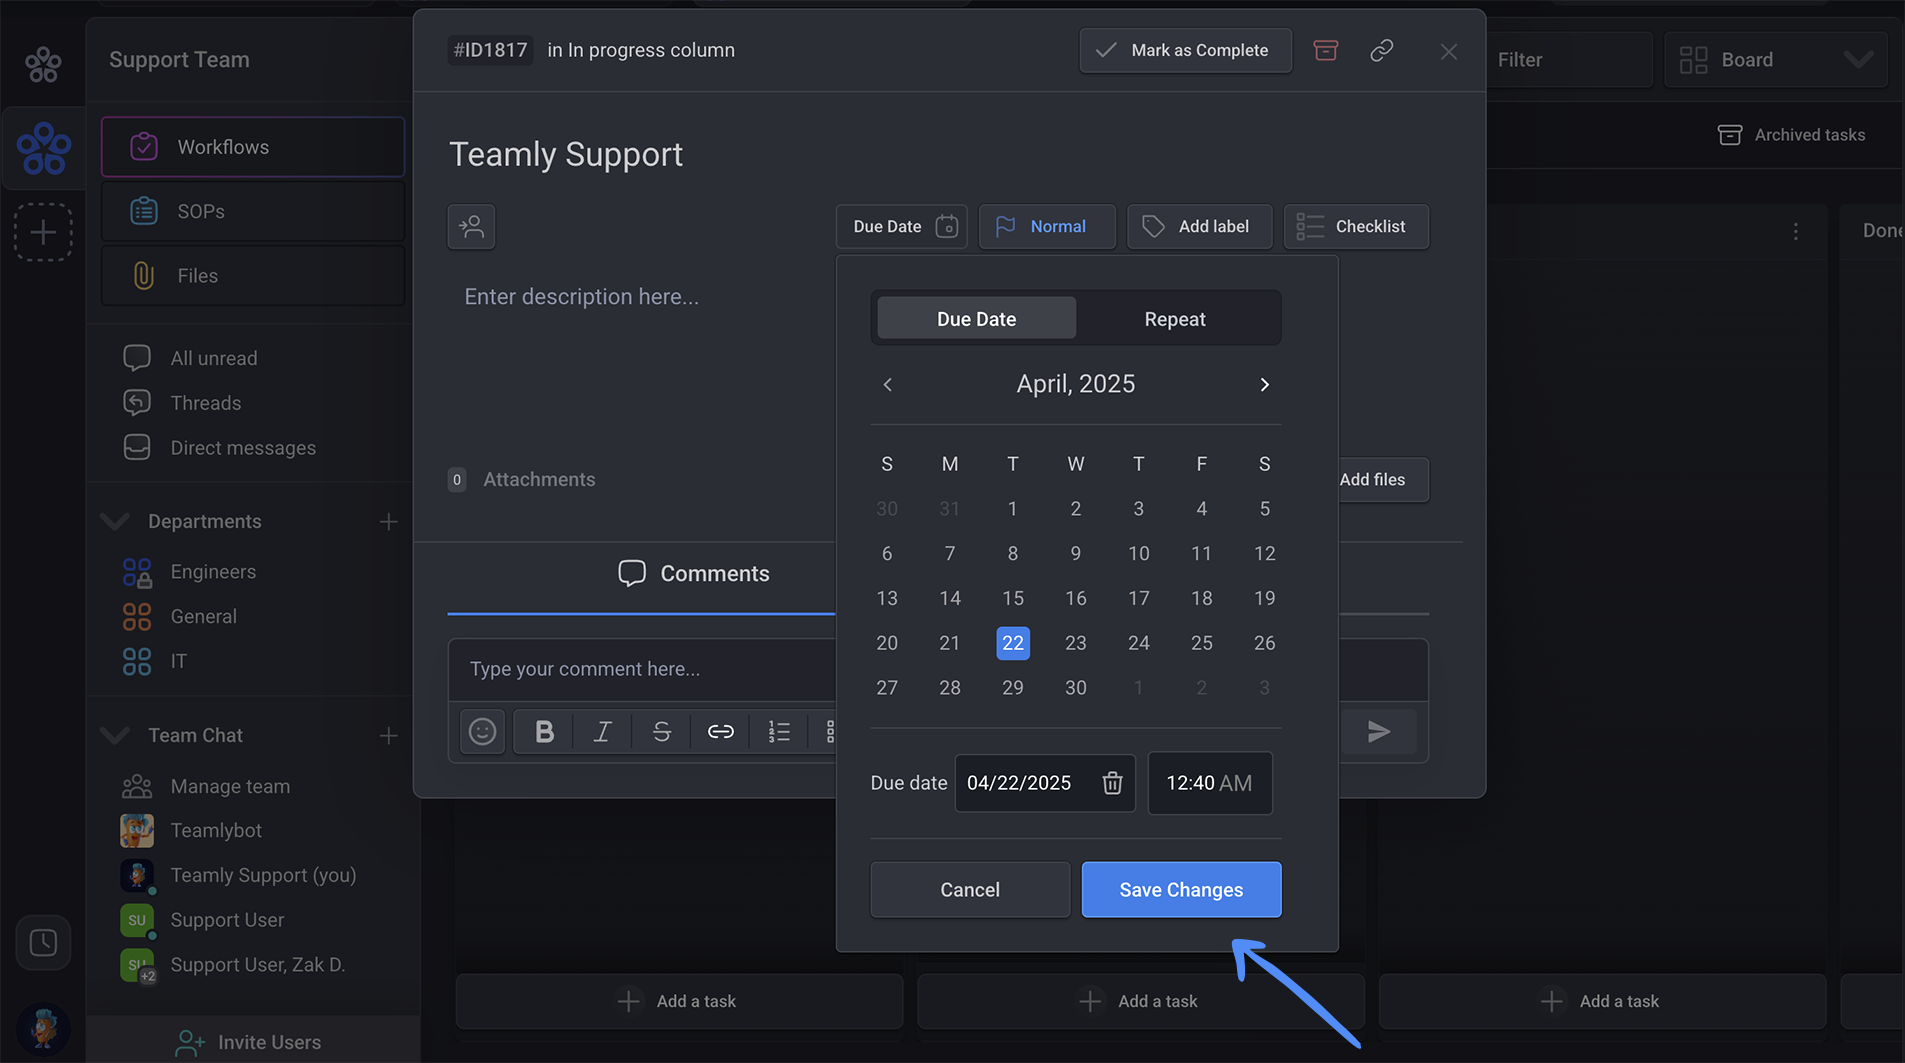Open the clock history icon in sidebar
The width and height of the screenshot is (1905, 1063).
tap(43, 942)
